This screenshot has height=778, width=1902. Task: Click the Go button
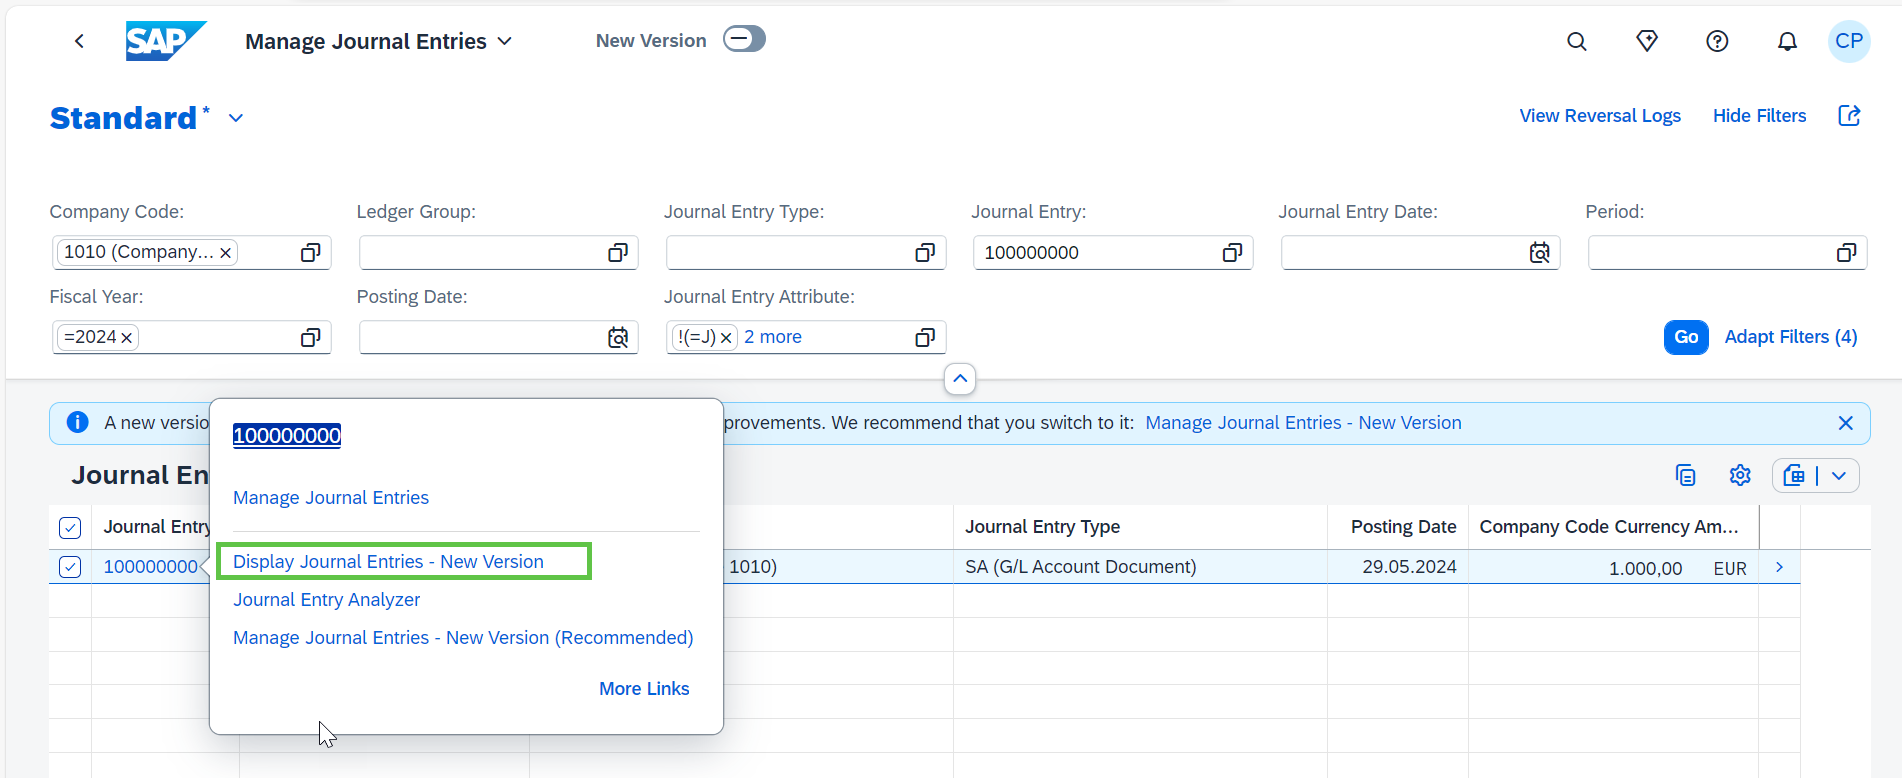[x=1686, y=337]
